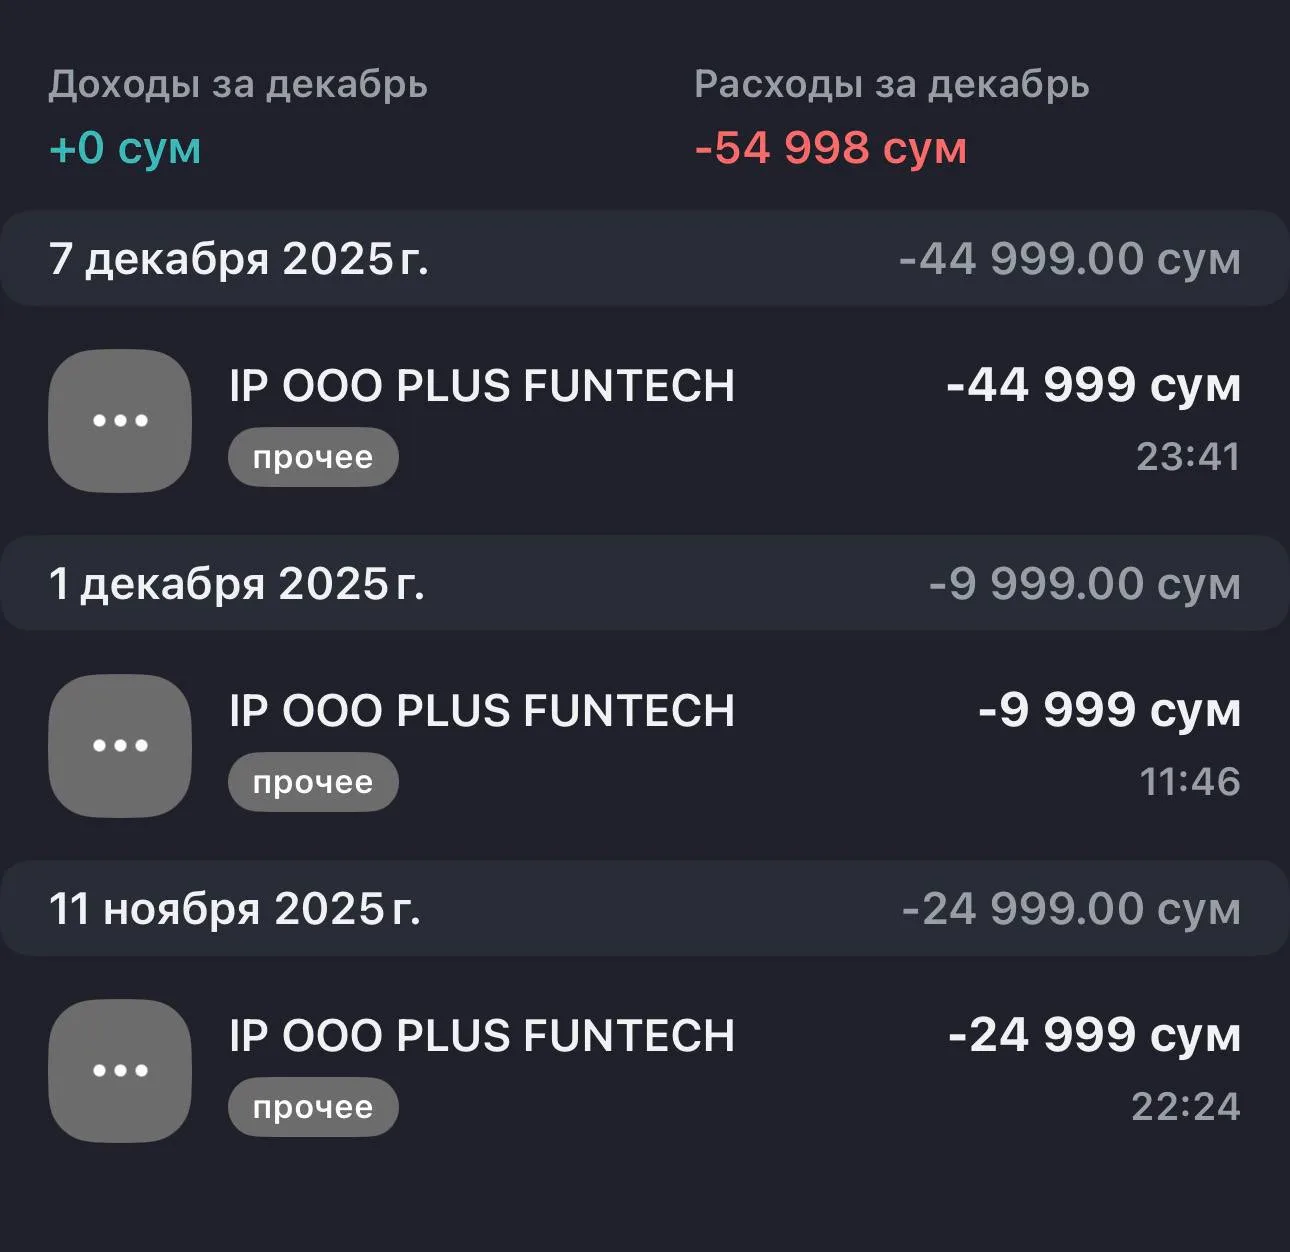Select the «Расходы за декабрь» label
Viewport: 1290px width, 1252px height.
click(891, 85)
